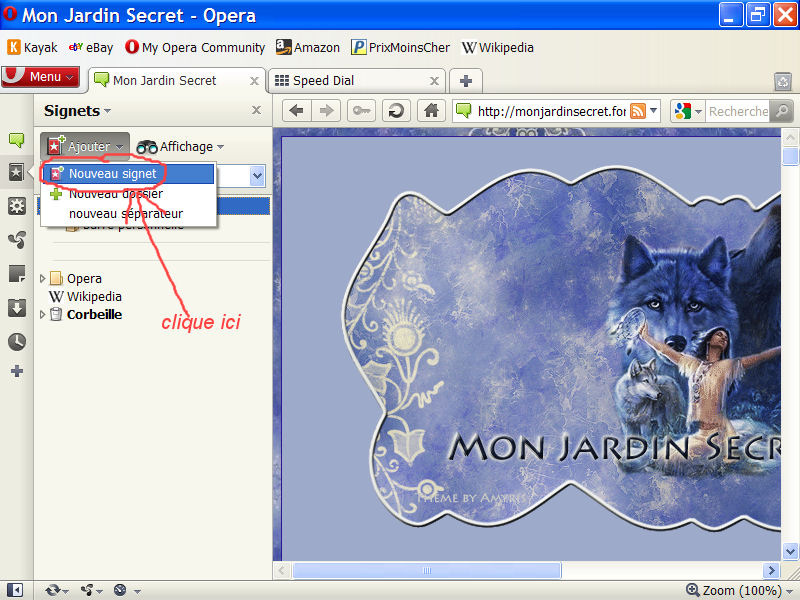Open the Wikipedia bookmark in the bookmarks bar
This screenshot has height=600, width=800.
497,47
